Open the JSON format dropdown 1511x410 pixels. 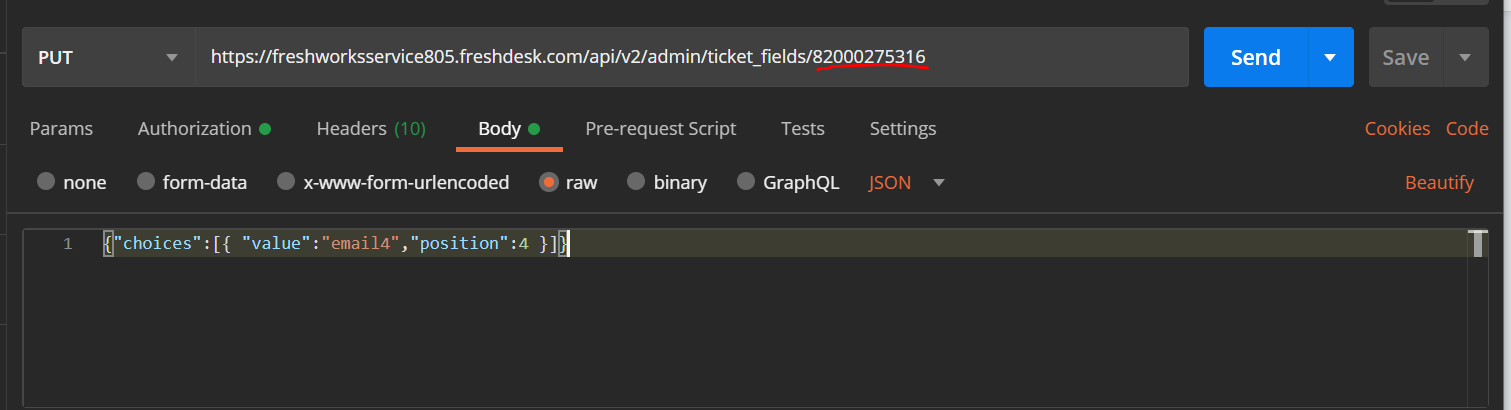pyautogui.click(x=907, y=182)
